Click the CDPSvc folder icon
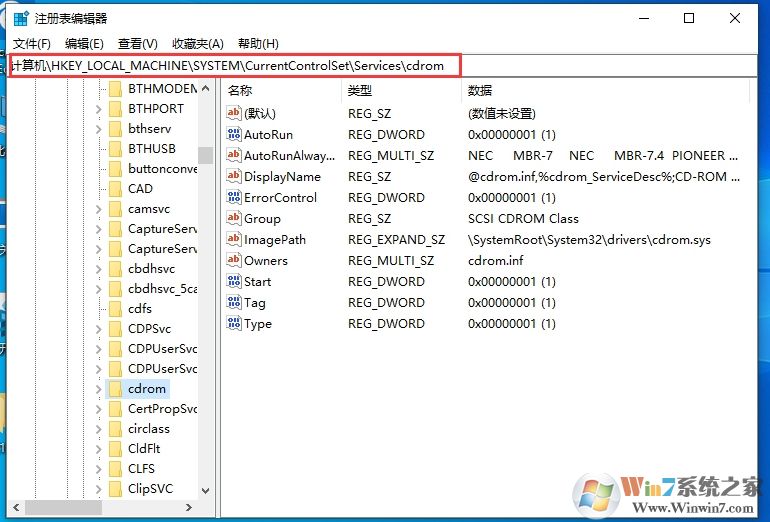This screenshot has height=522, width=770. [115, 329]
